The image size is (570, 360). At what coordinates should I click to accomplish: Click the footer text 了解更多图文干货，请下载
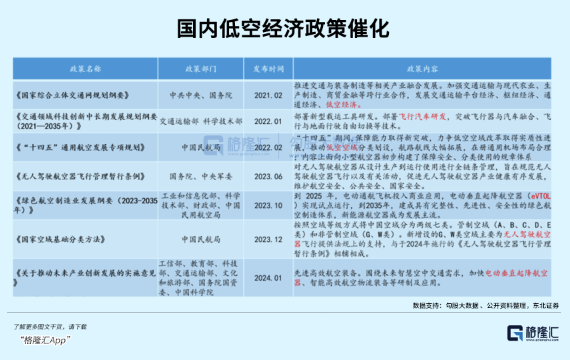(x=50, y=327)
